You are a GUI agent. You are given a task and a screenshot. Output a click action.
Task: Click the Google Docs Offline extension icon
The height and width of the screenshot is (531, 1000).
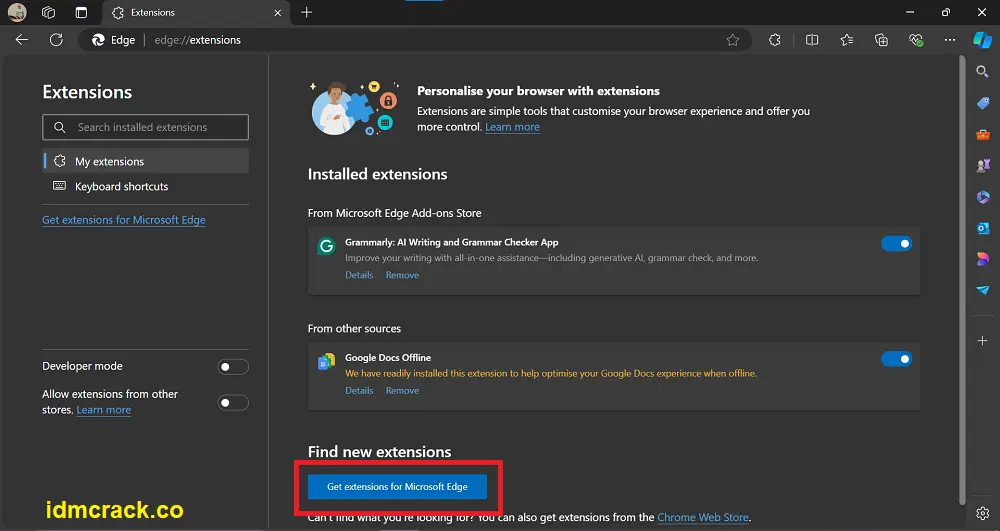pyautogui.click(x=327, y=361)
